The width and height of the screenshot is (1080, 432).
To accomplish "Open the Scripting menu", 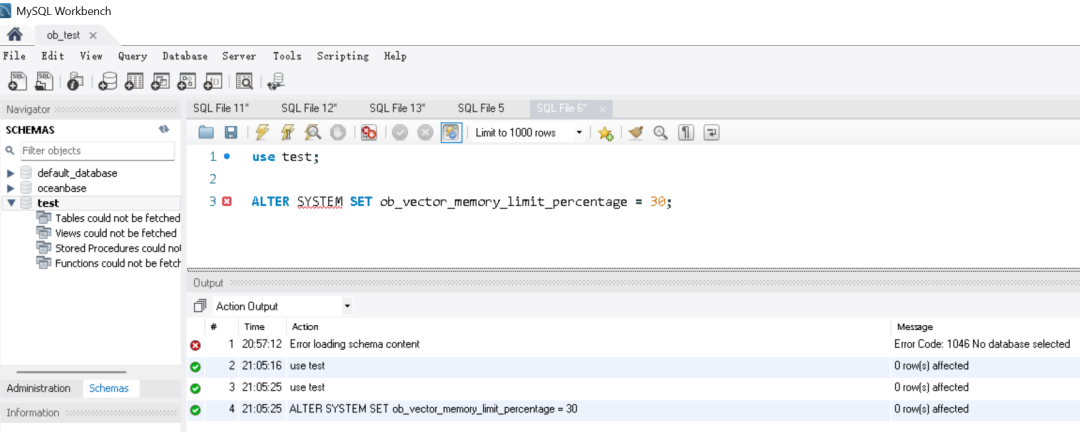I will (x=342, y=56).
